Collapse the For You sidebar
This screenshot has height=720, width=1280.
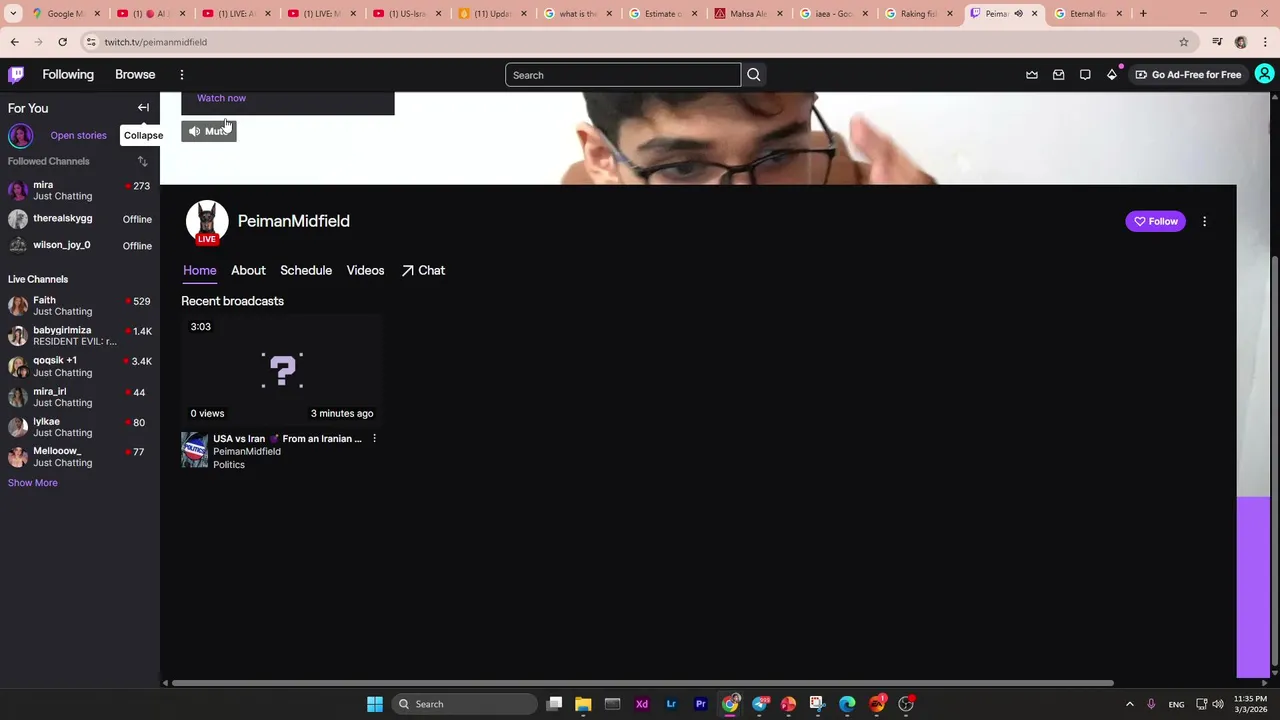[x=143, y=108]
